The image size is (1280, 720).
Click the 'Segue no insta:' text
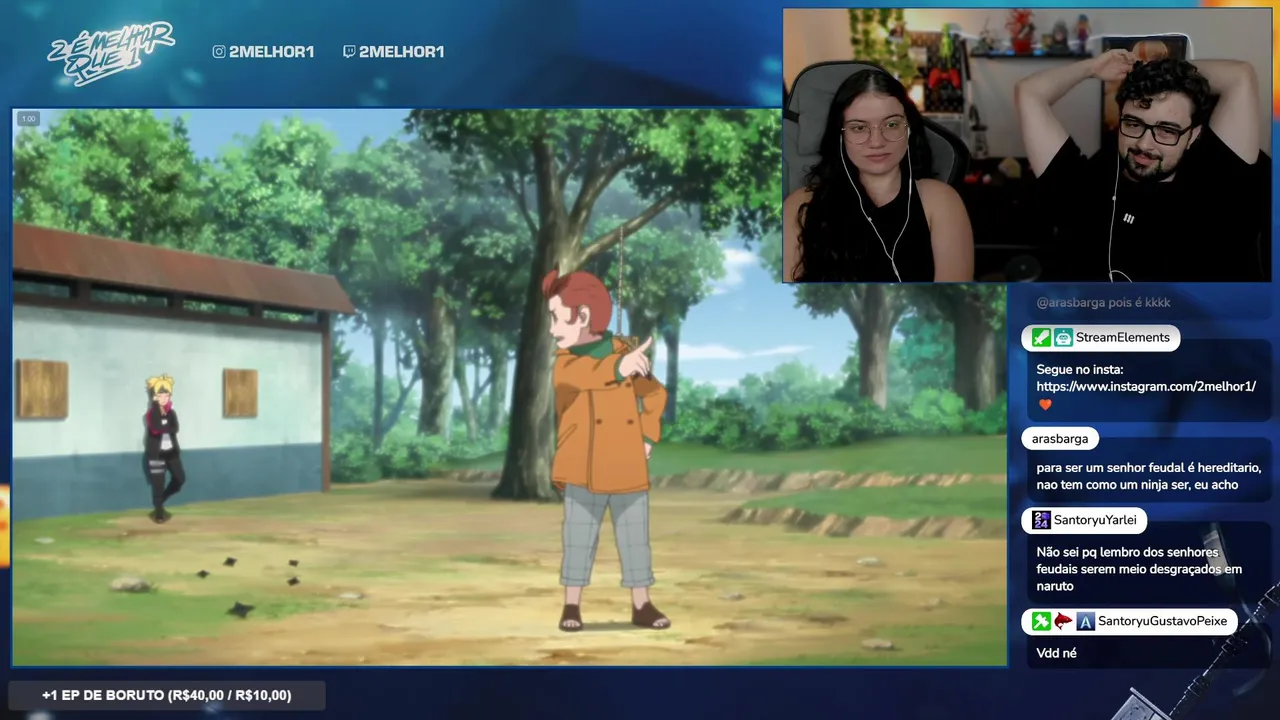coord(1080,369)
